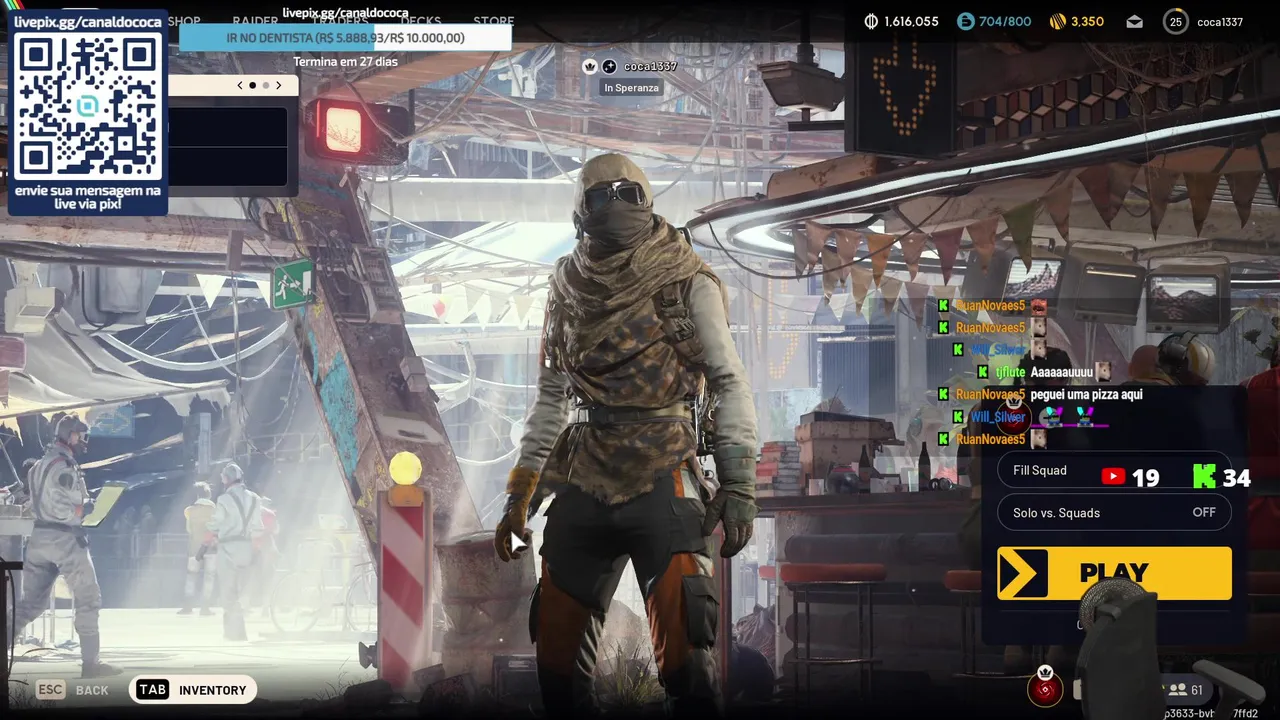Show next news slide arrow
Screen dimensions: 1280x720
278,85
